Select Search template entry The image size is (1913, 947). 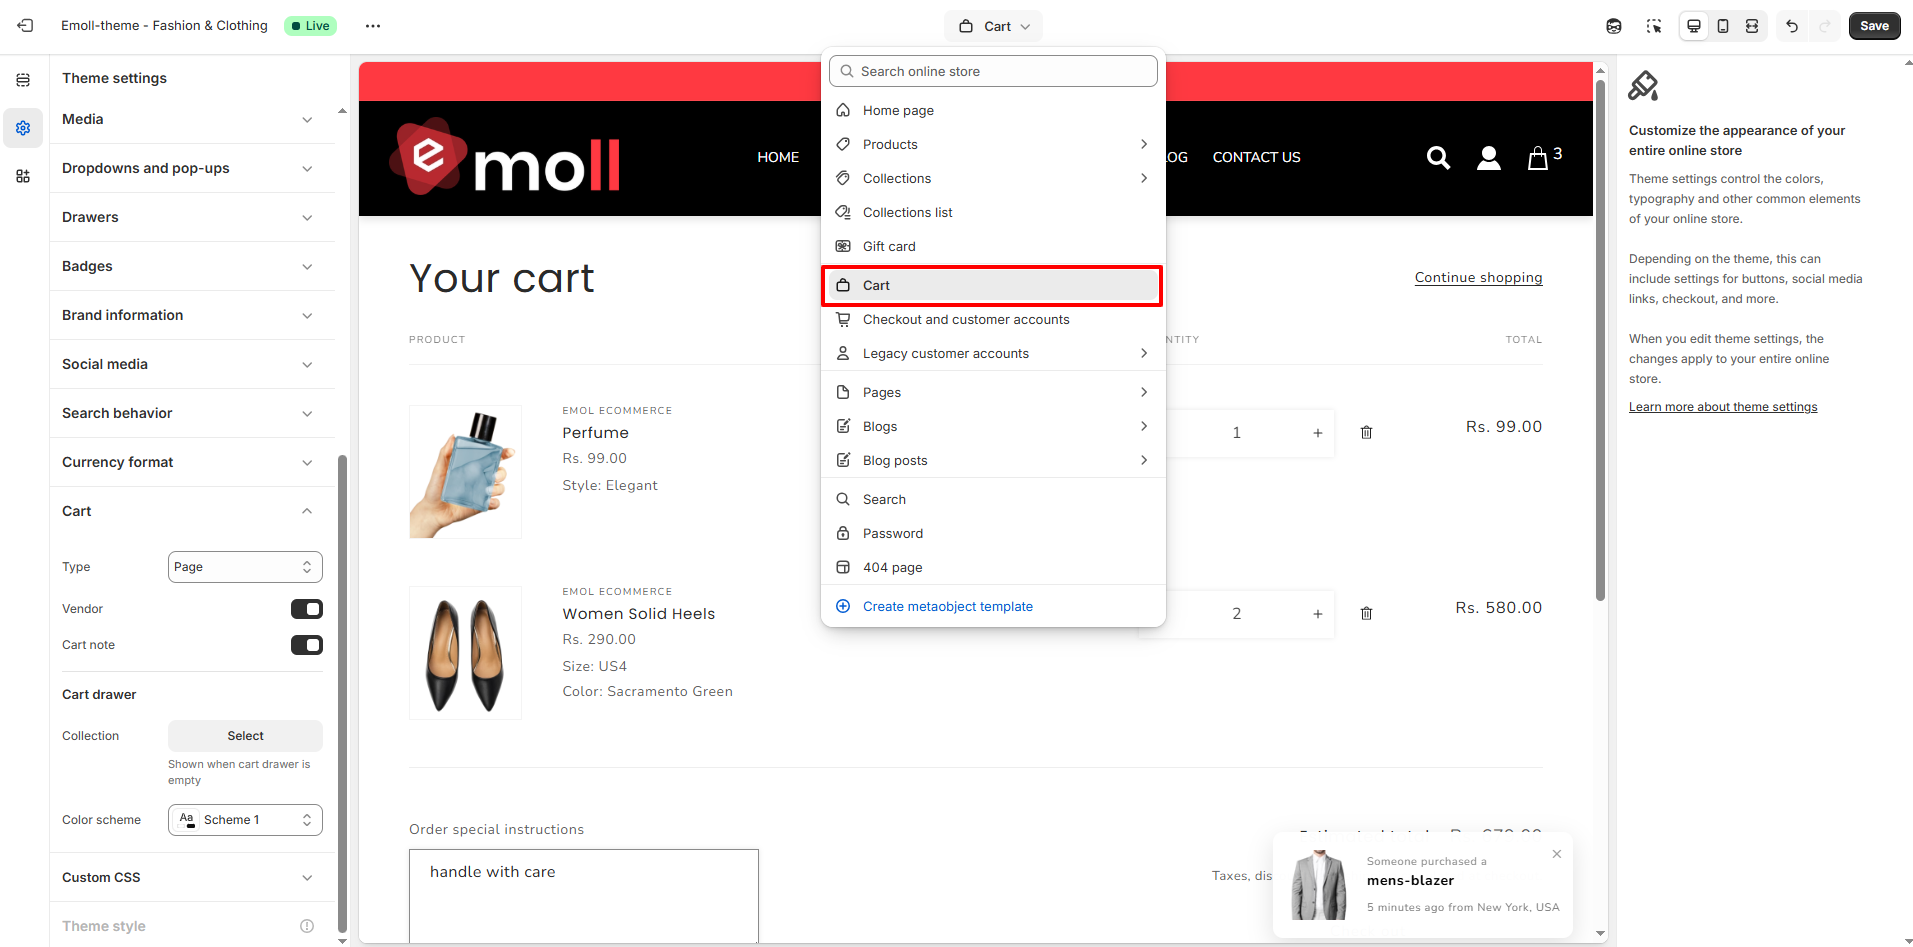[993, 499]
